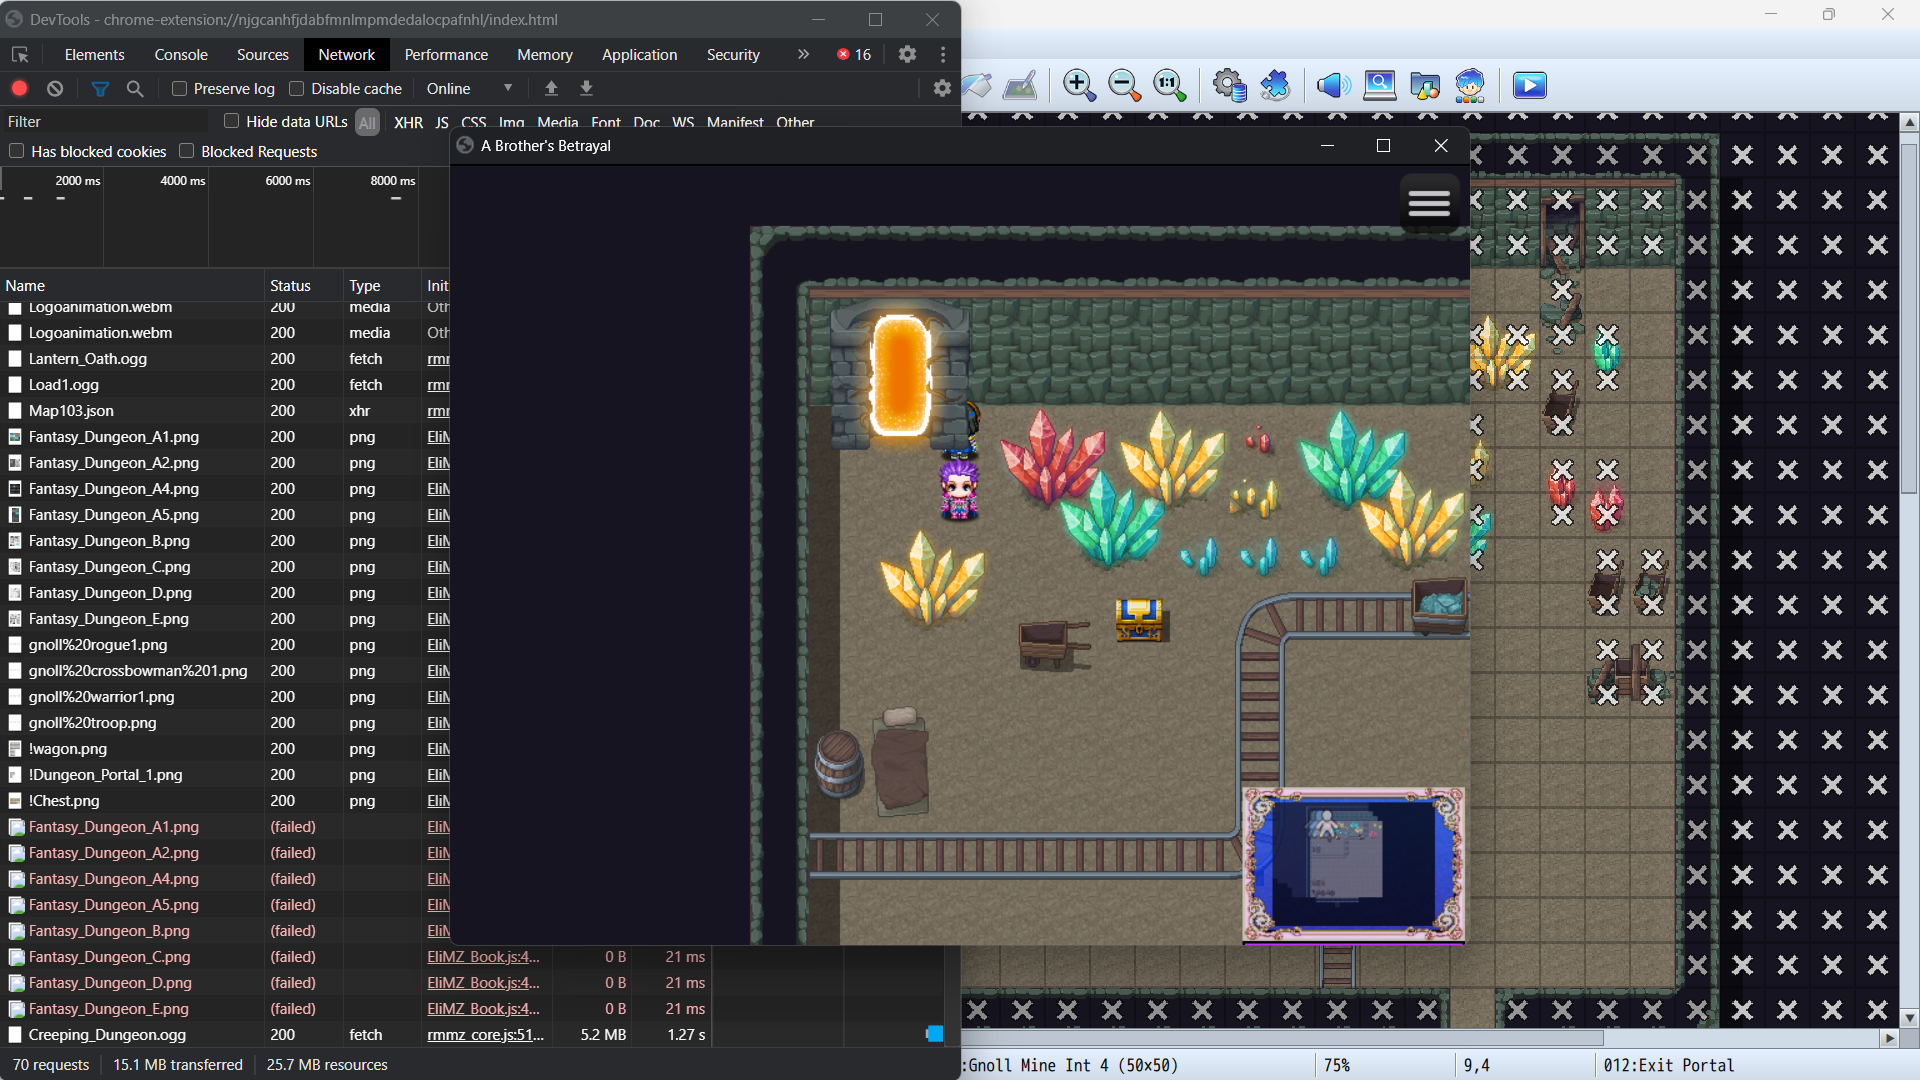Stop recording network log with red button
Image resolution: width=1920 pixels, height=1080 pixels.
pyautogui.click(x=19, y=89)
